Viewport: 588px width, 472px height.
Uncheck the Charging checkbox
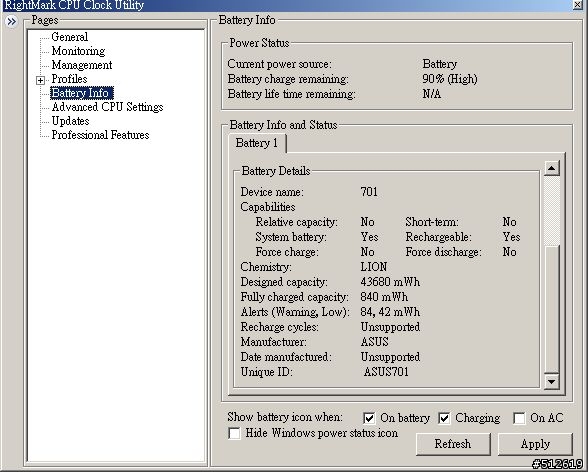pos(444,418)
